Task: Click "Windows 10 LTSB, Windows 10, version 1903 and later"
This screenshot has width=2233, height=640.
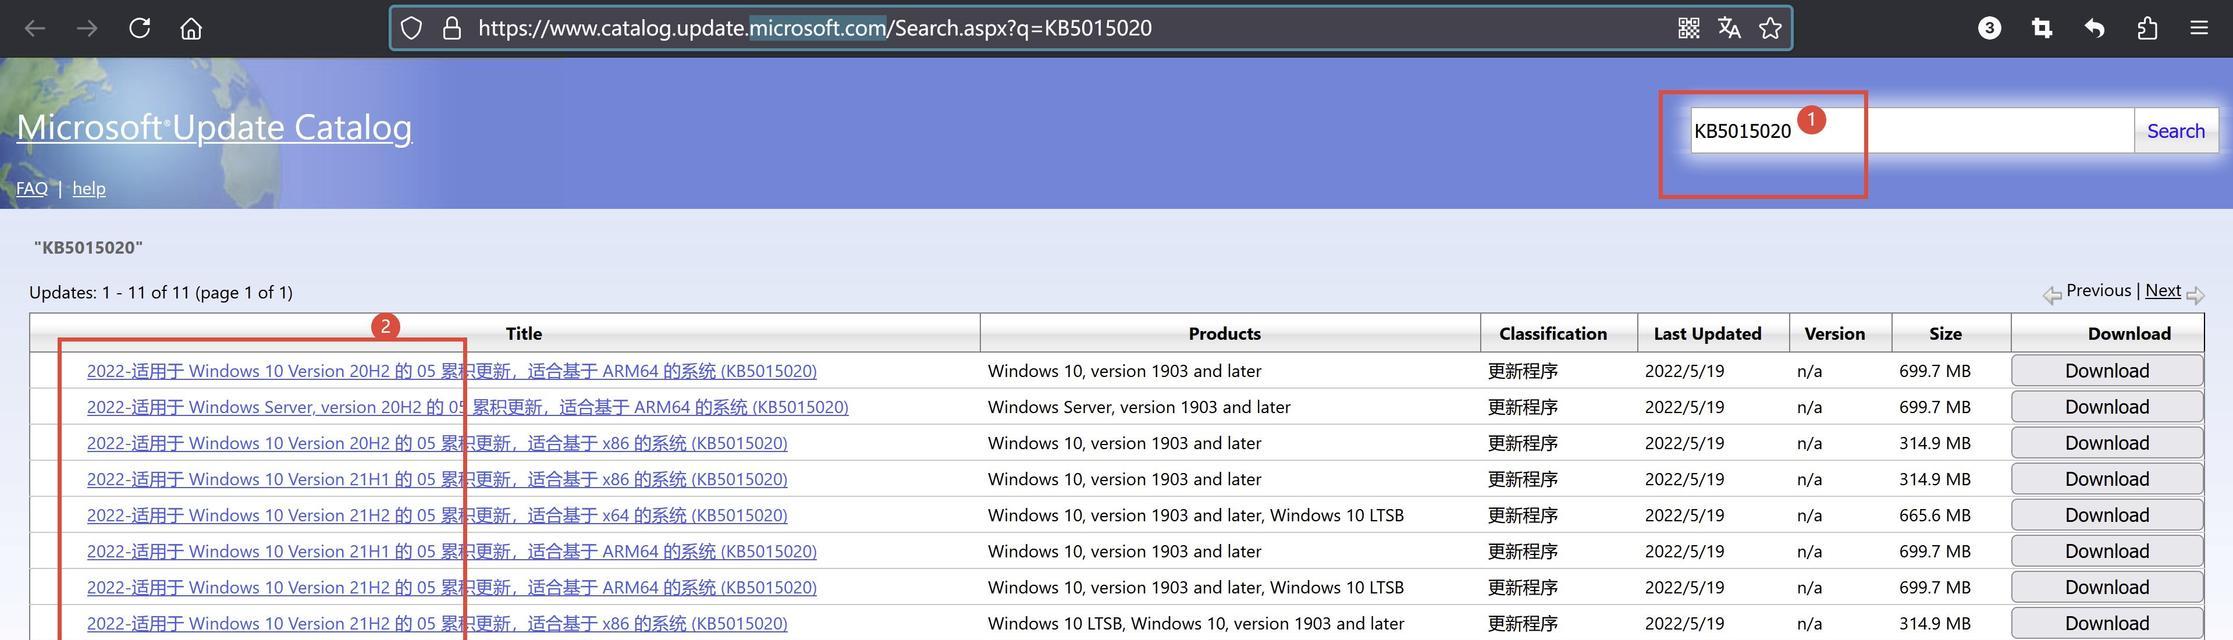Action: point(1196,623)
